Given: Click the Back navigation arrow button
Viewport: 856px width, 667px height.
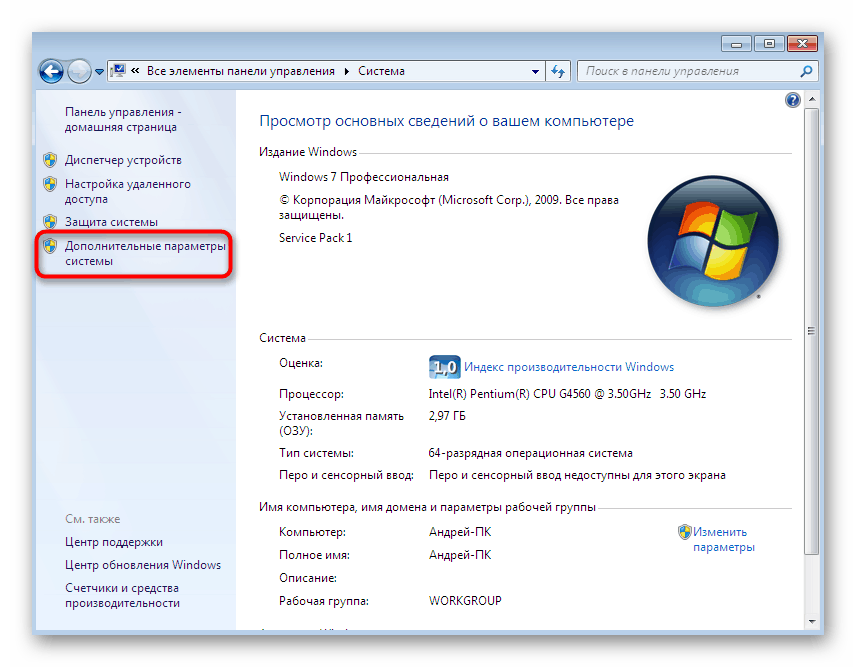Looking at the screenshot, I should click(51, 72).
